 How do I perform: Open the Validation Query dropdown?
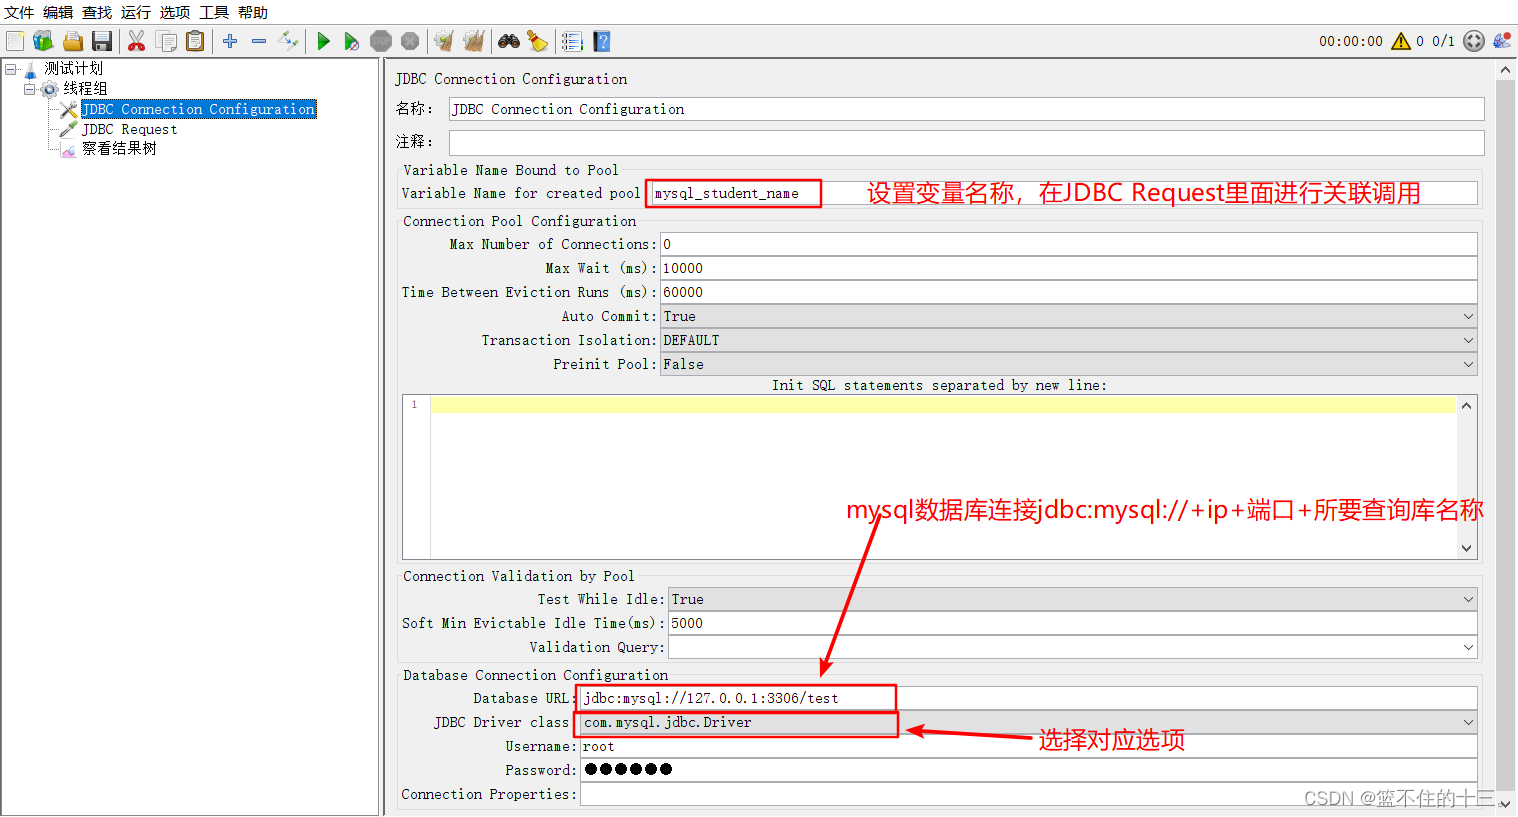tap(1073, 647)
